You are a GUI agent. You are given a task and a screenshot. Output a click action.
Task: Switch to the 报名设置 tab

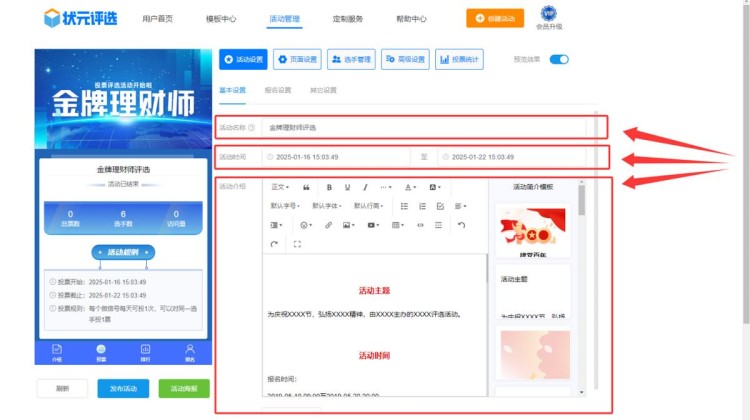(277, 91)
